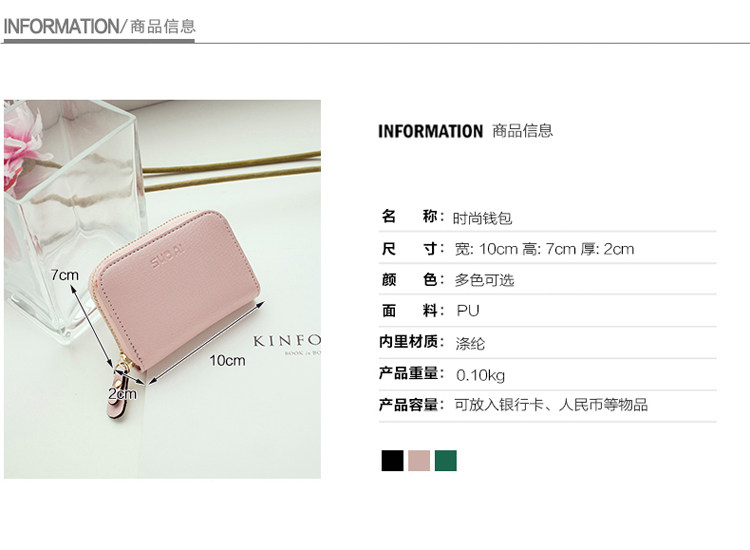Screen dimensions: 750x550
Task: Select the green color swatch
Action: [446, 461]
